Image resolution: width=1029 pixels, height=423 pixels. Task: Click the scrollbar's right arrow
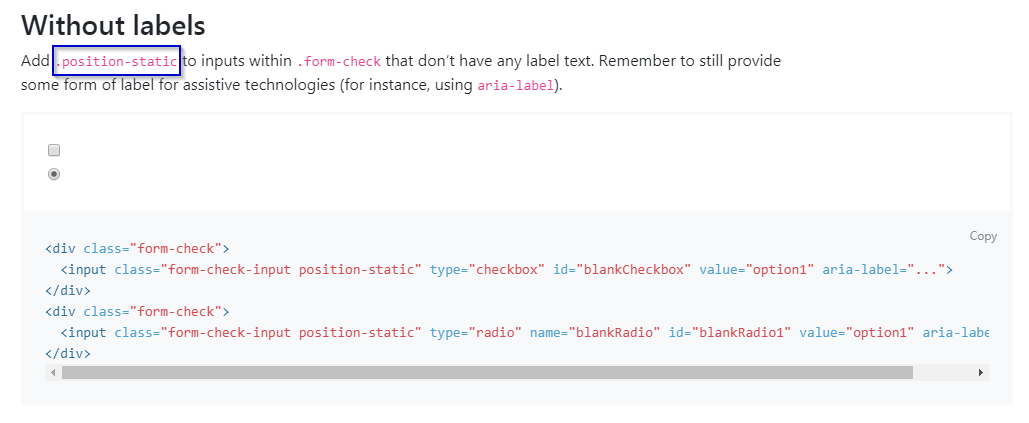click(982, 372)
